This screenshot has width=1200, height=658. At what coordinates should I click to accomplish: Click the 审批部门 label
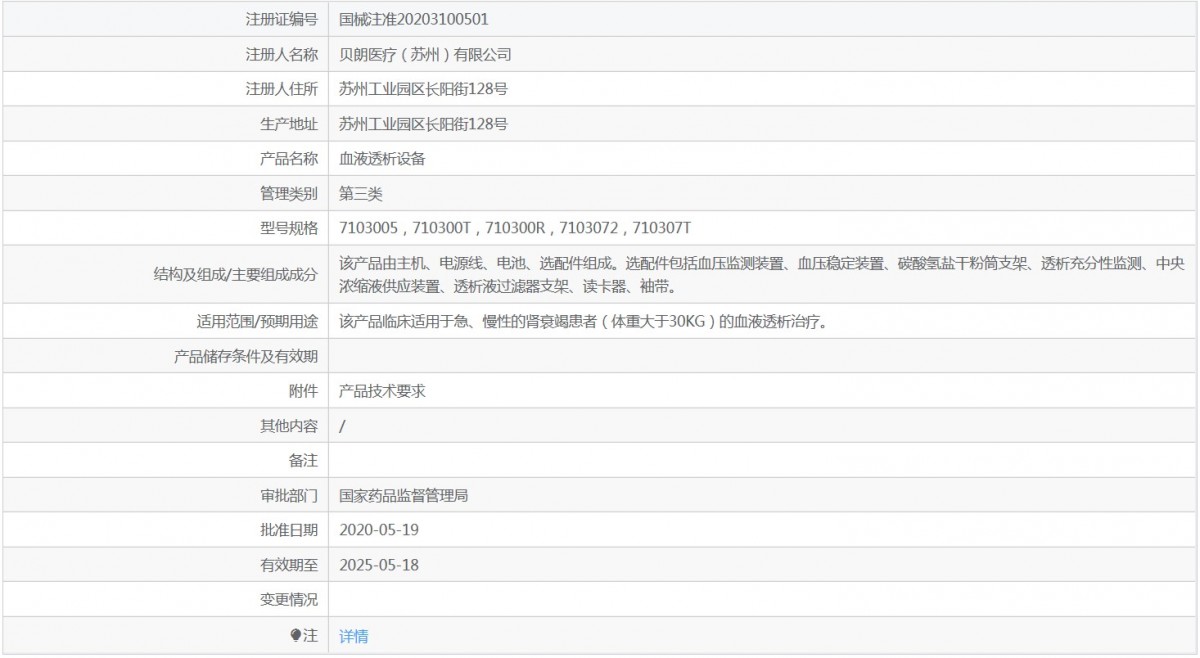pos(289,495)
